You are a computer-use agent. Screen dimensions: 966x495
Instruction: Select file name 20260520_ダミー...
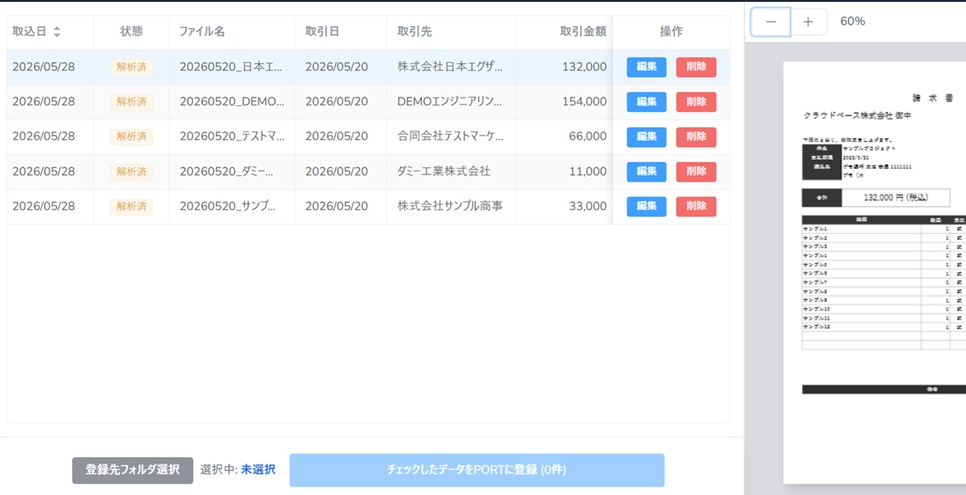click(225, 171)
